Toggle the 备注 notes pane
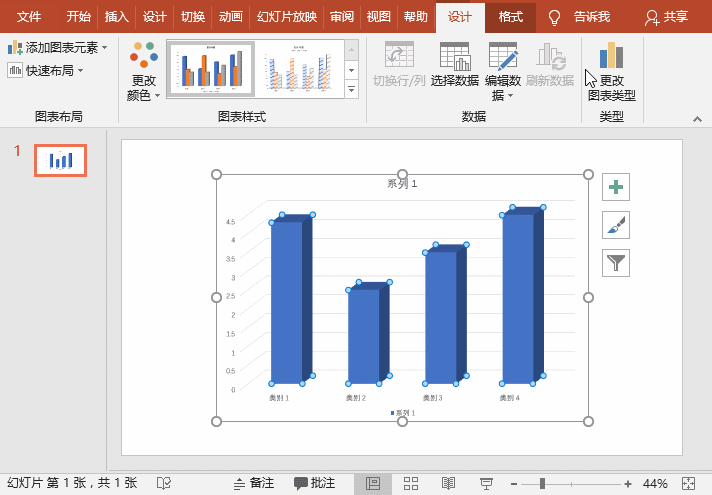The width and height of the screenshot is (712, 495). (x=253, y=483)
